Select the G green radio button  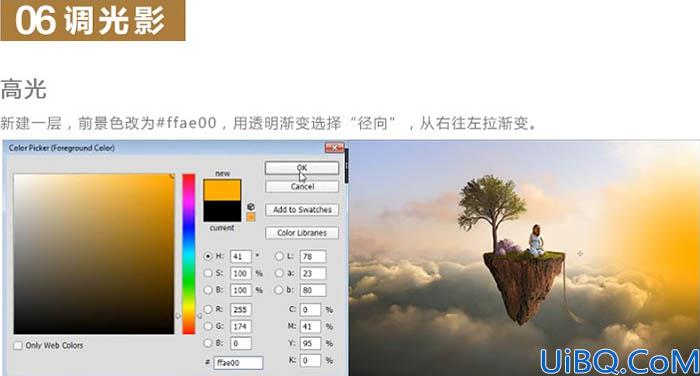click(x=208, y=326)
